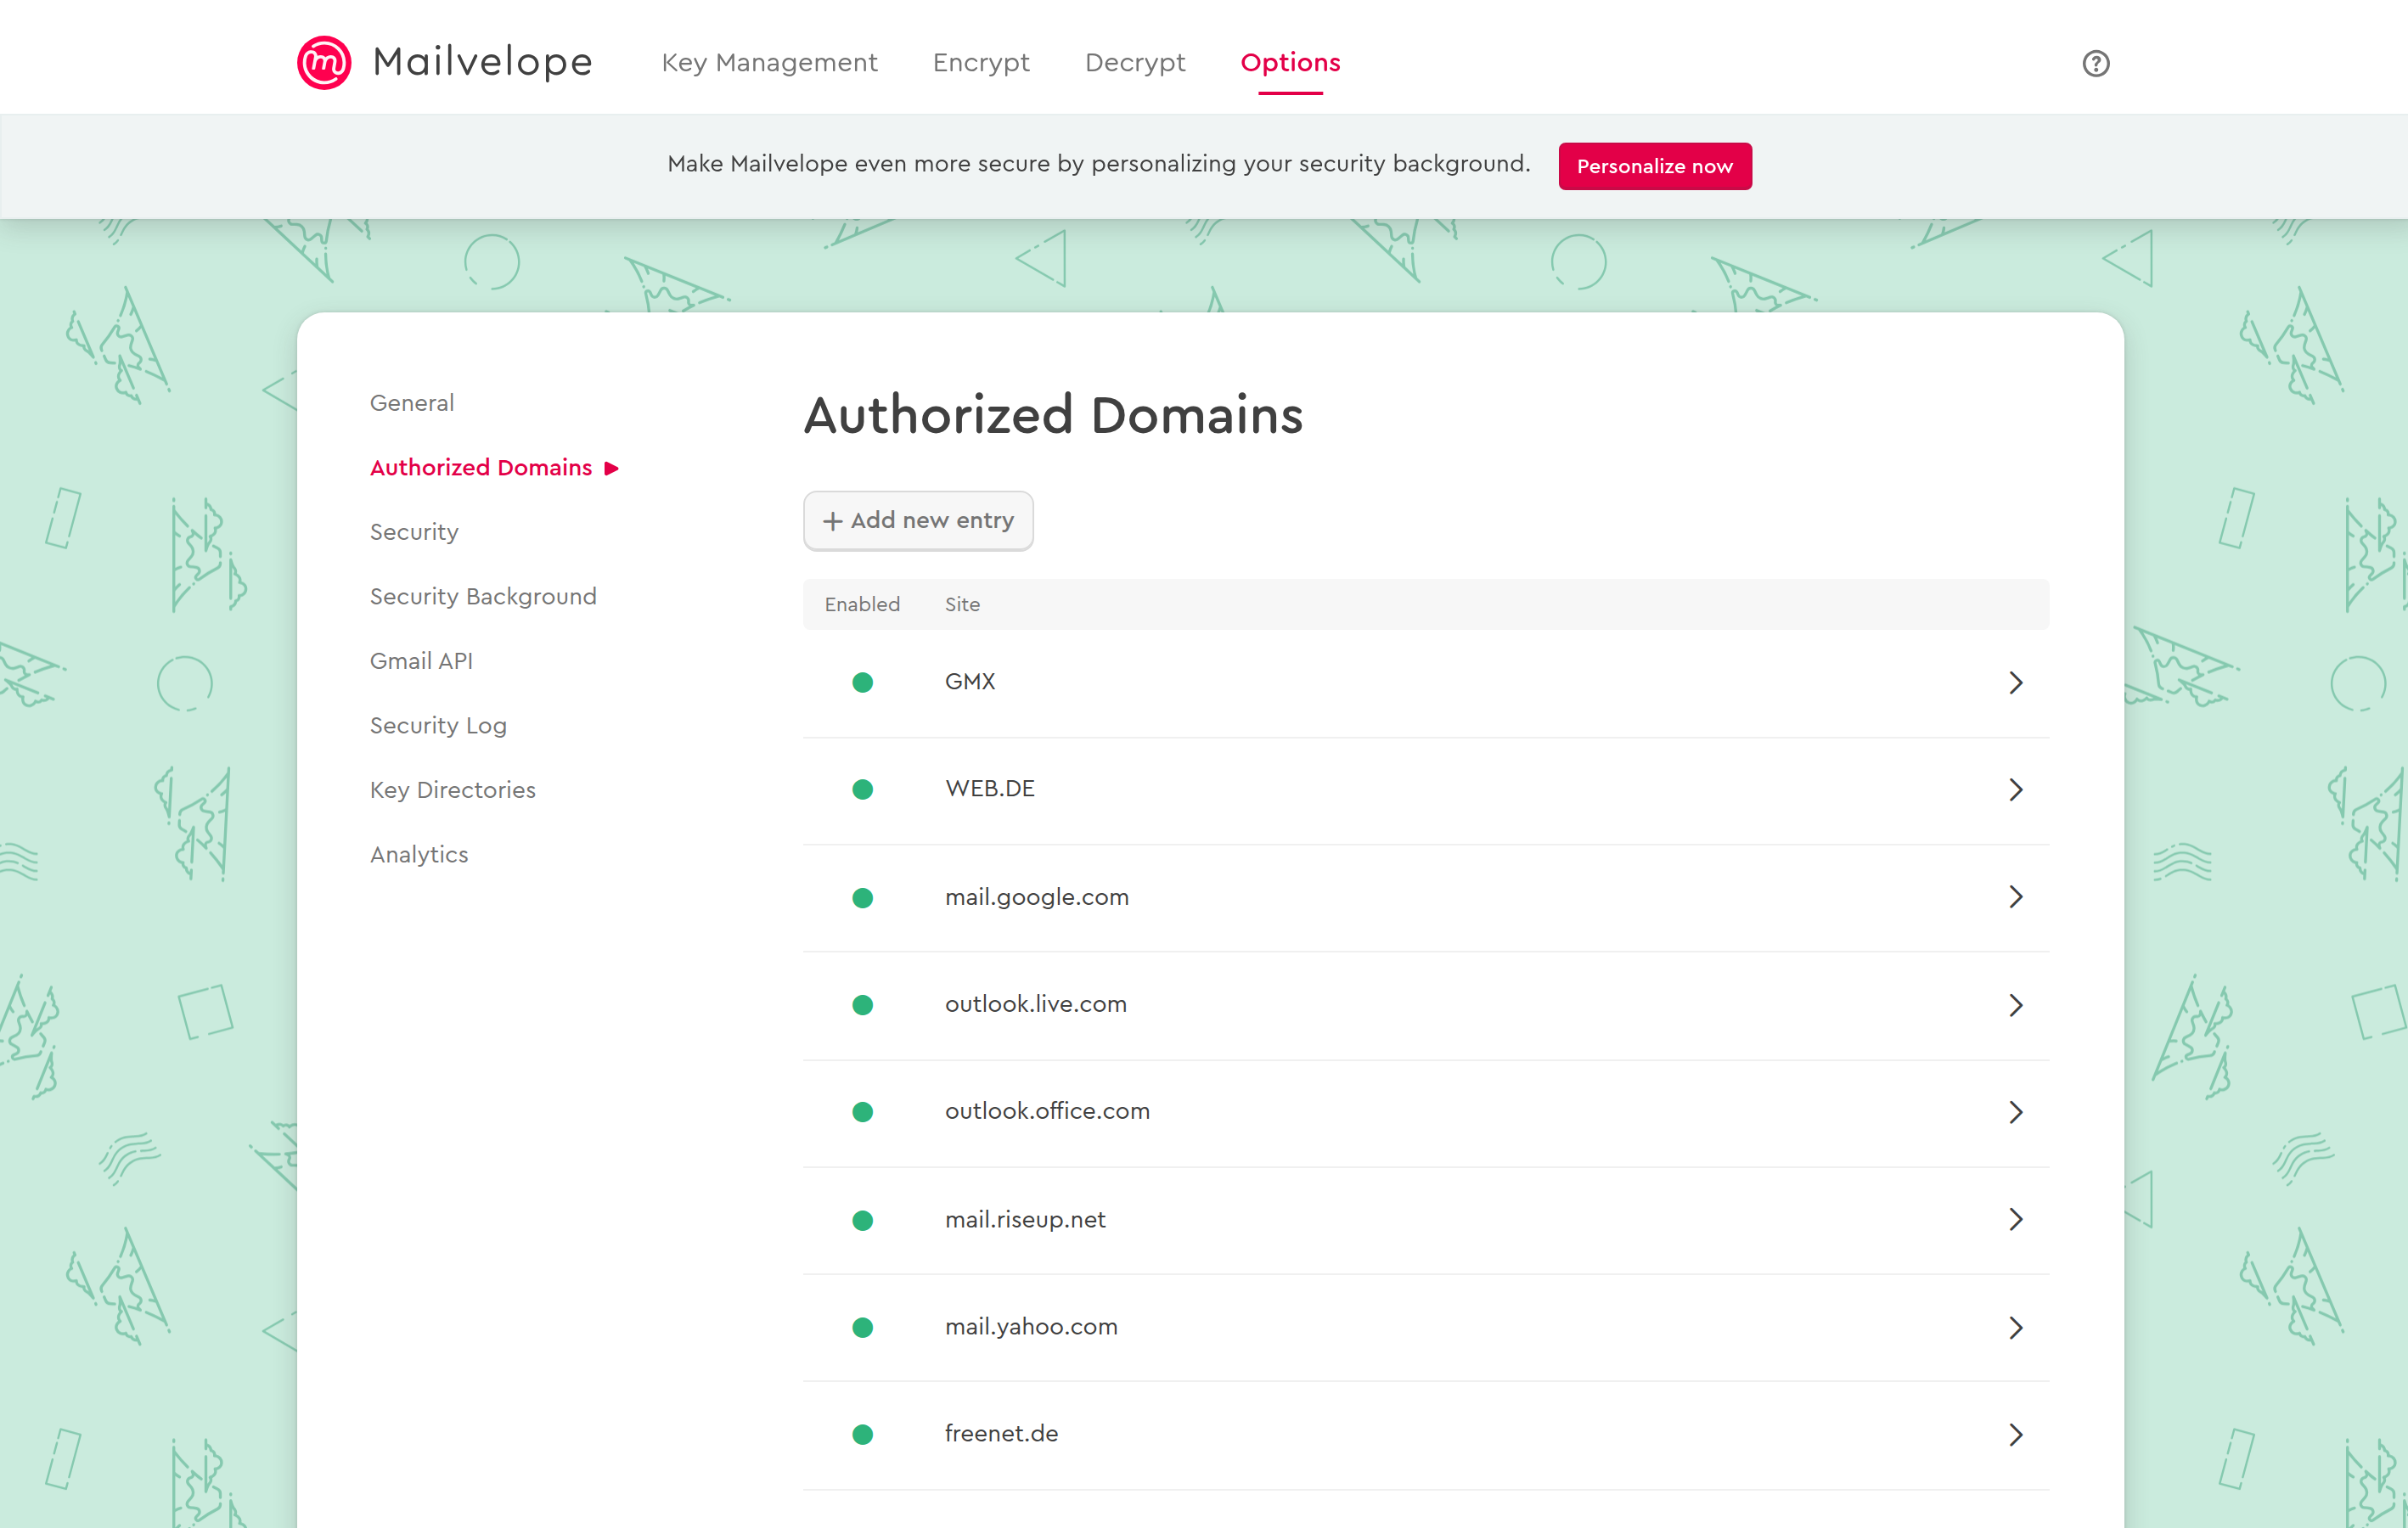Image resolution: width=2408 pixels, height=1528 pixels.
Task: Expand the mail.google.com row chevron
Action: pos(2015,897)
